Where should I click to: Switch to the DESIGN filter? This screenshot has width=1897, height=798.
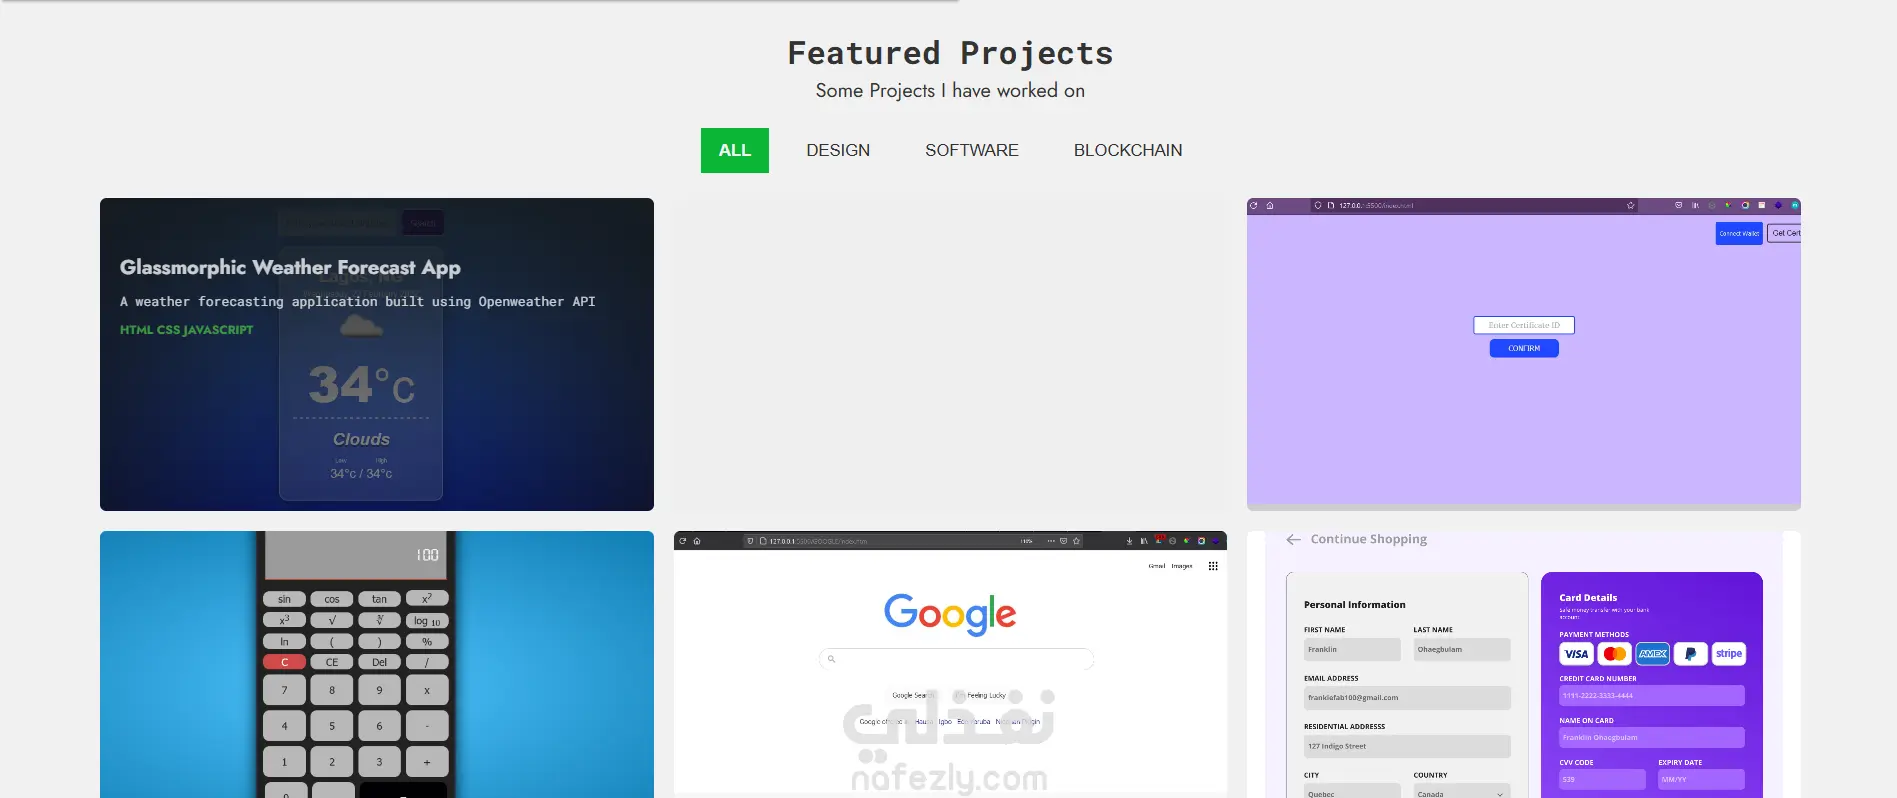(x=838, y=150)
